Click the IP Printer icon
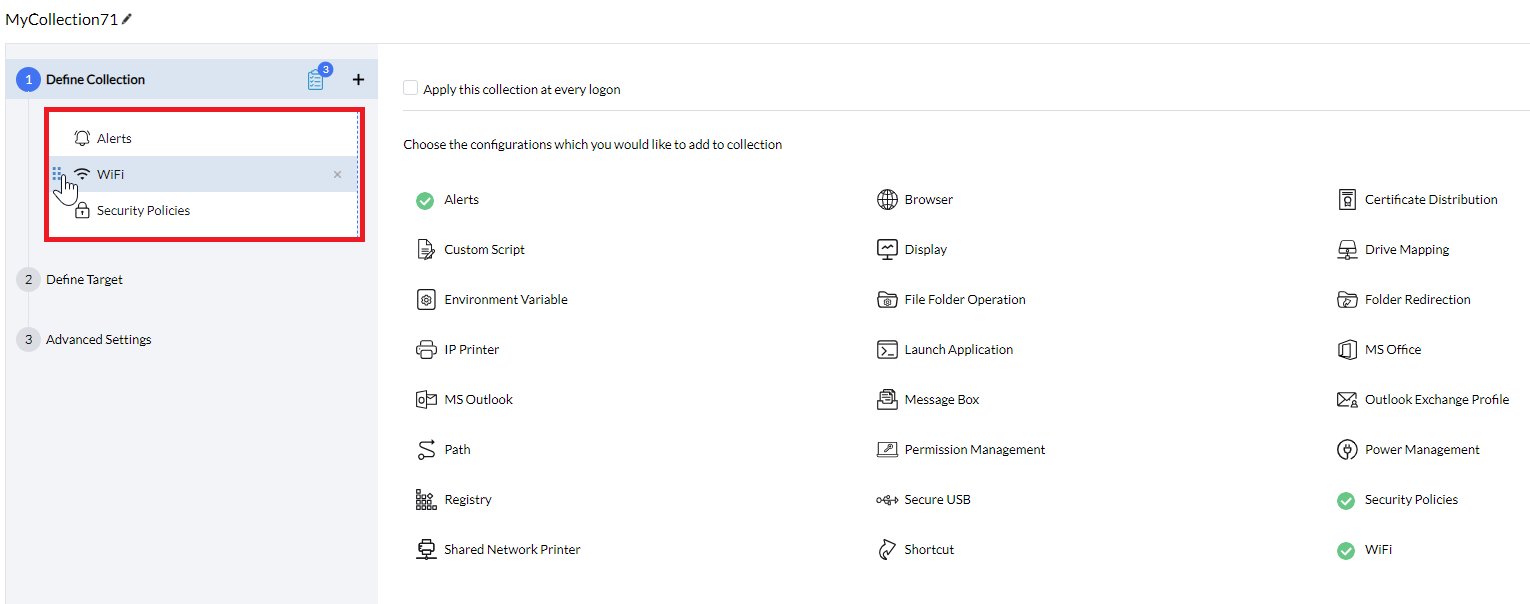The width and height of the screenshot is (1530, 604). coord(426,350)
